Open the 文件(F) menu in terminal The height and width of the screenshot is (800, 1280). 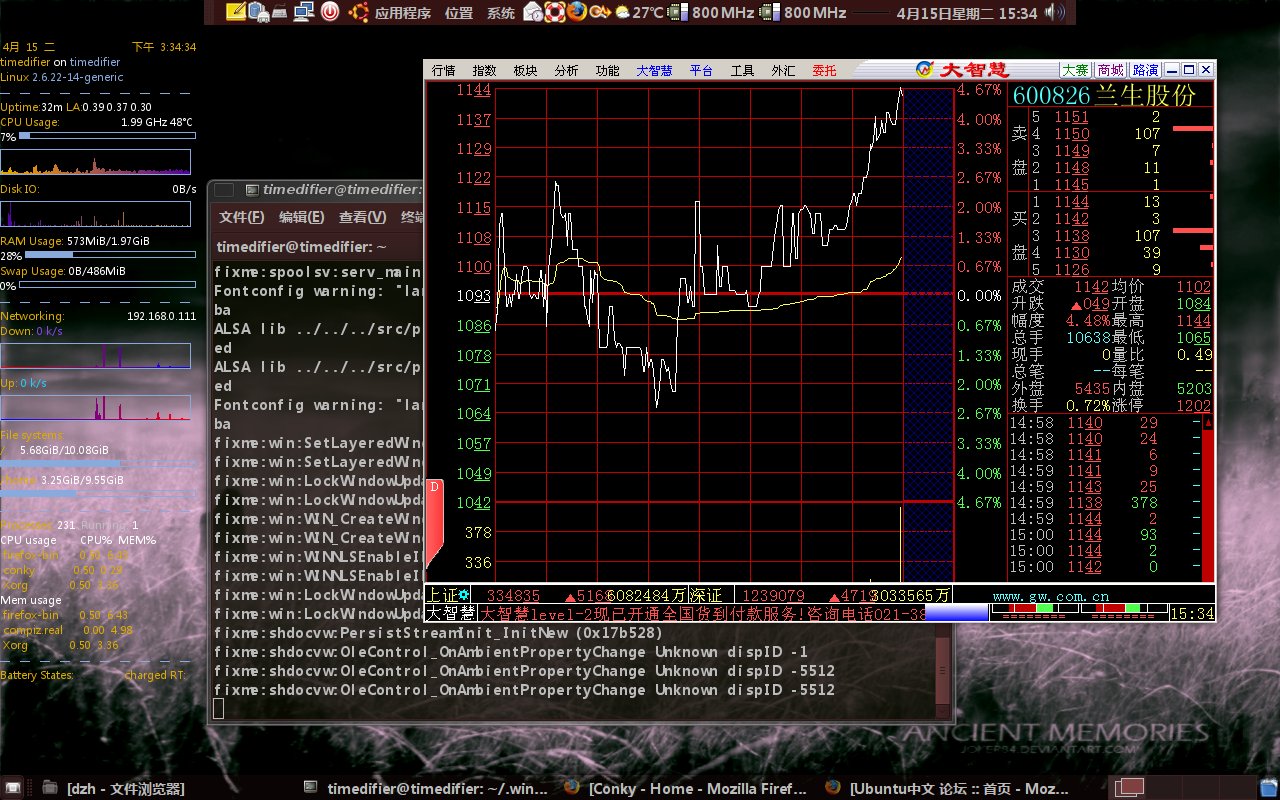(242, 217)
